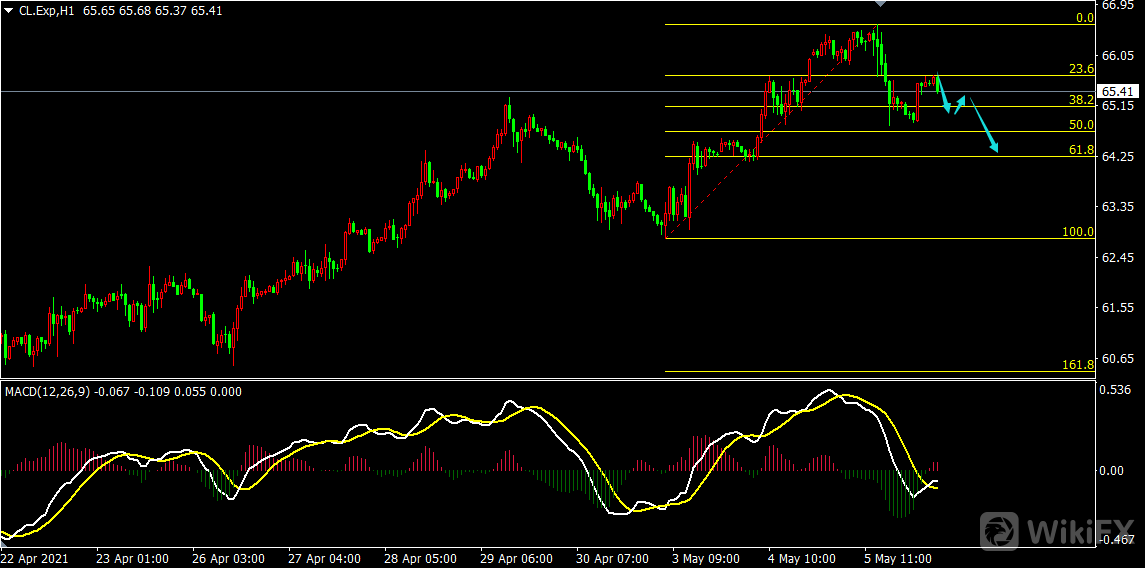Click the triangle arrow beside CL.Exp,H1
This screenshot has height=568, width=1145.
(x=9, y=10)
